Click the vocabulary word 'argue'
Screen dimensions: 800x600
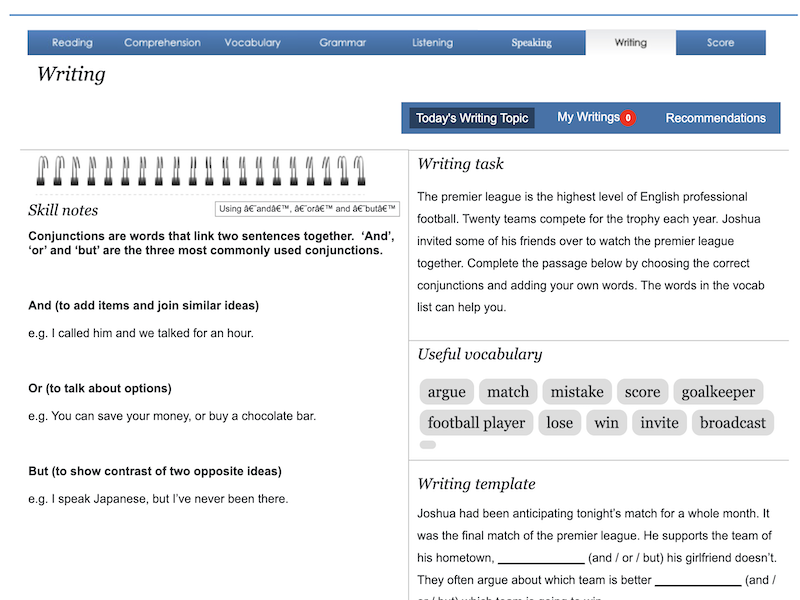click(x=446, y=392)
